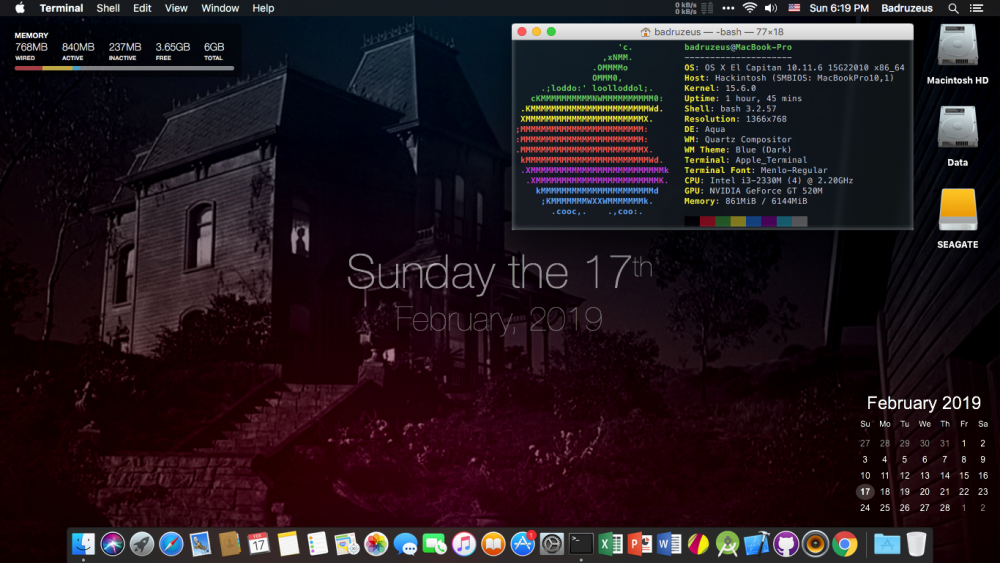Open Calendar app in the dock
Viewport: 1000px width, 563px height.
[x=259, y=544]
